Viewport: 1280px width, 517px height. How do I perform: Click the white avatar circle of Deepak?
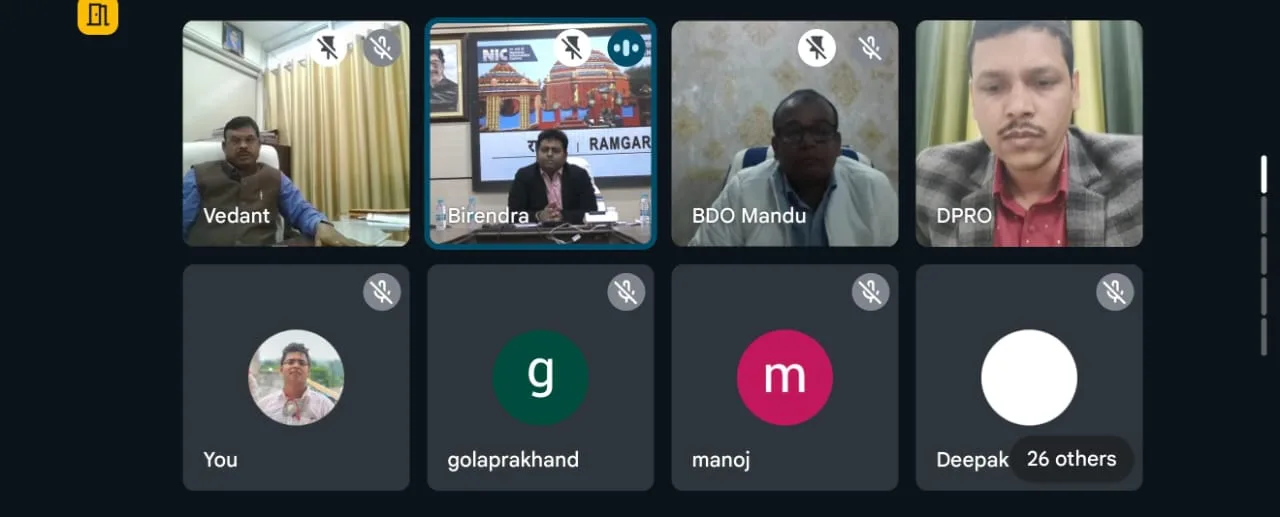[1029, 378]
